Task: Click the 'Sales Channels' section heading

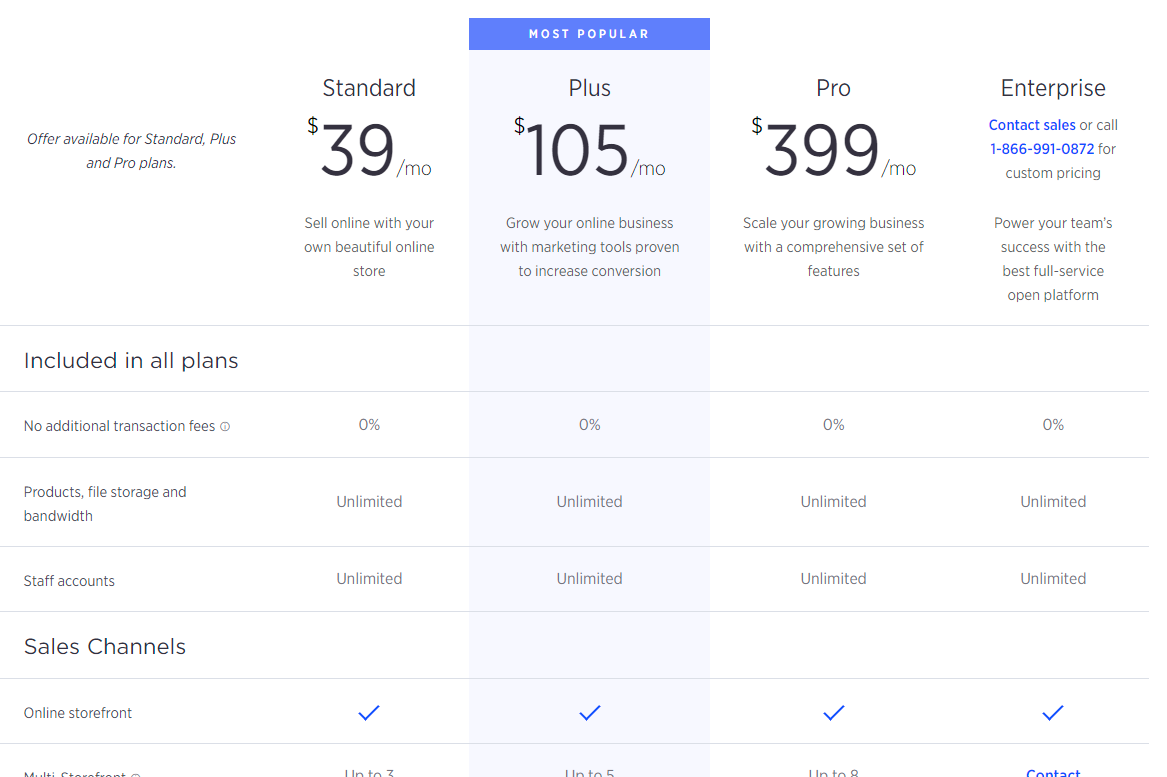Action: pos(105,646)
